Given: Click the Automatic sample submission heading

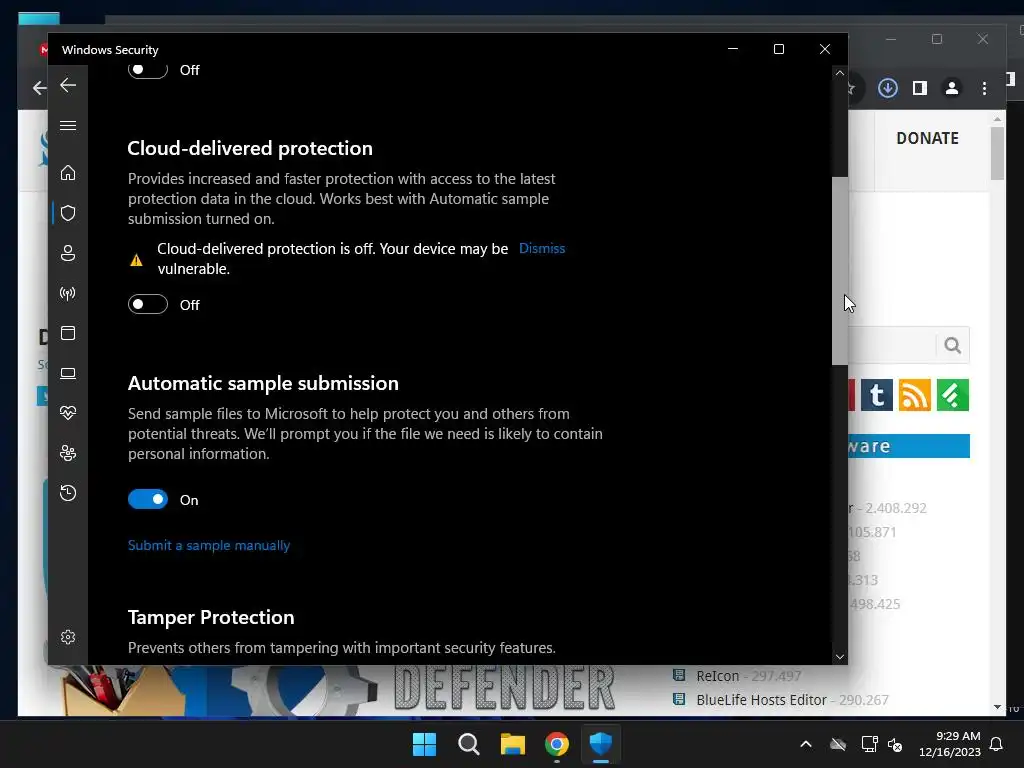Looking at the screenshot, I should tap(263, 383).
